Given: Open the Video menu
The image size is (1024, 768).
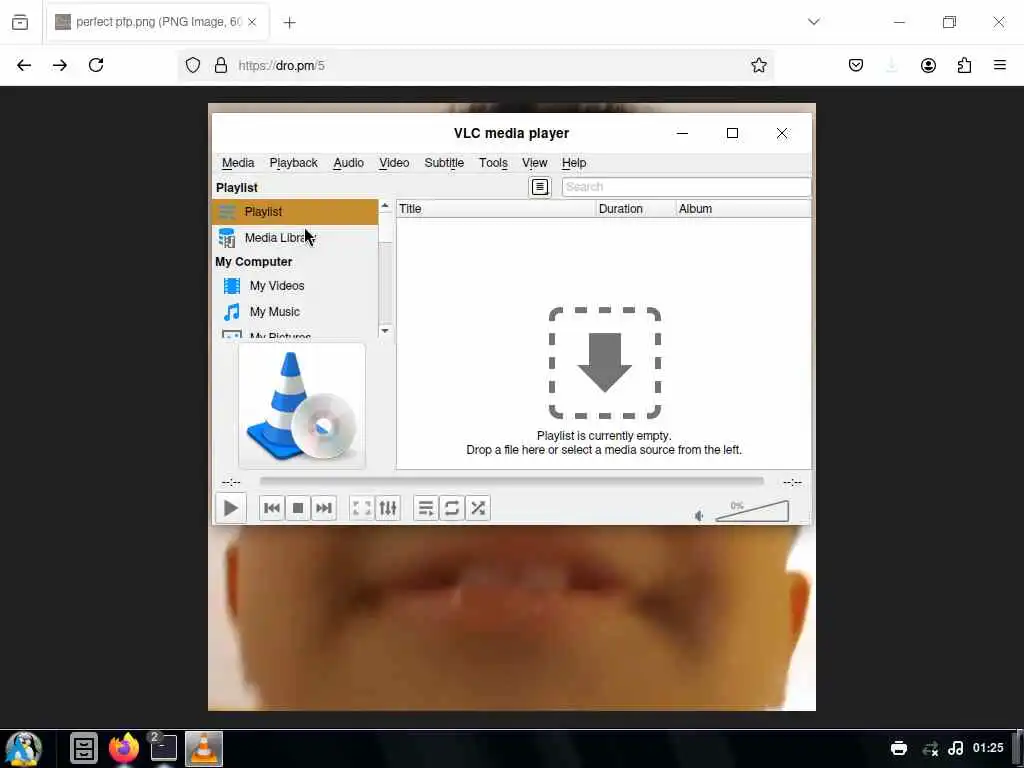Looking at the screenshot, I should [394, 163].
